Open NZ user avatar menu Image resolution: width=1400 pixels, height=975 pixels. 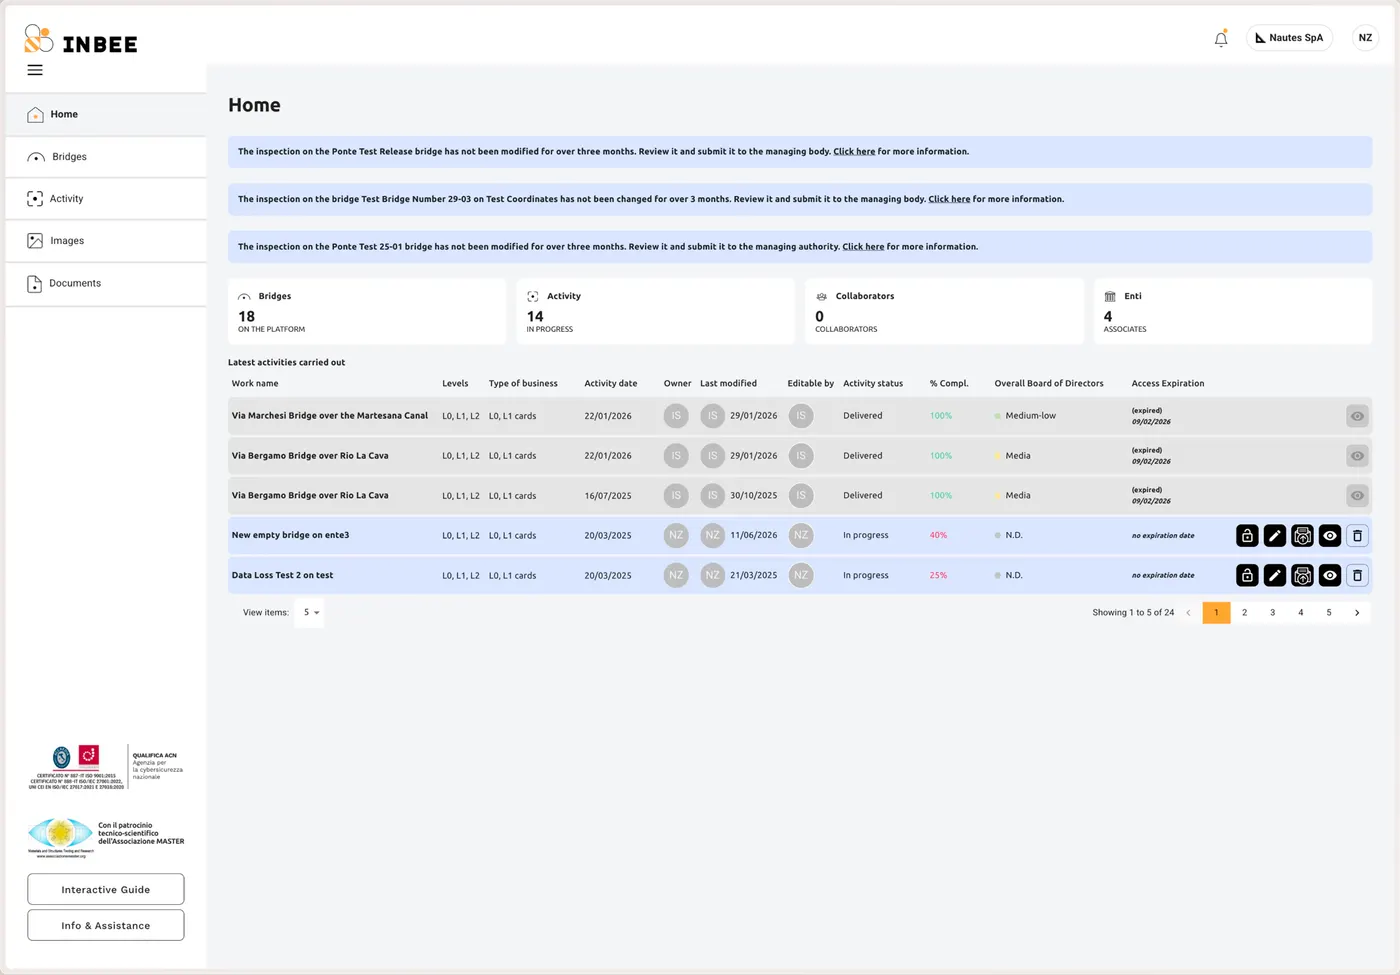coord(1365,38)
